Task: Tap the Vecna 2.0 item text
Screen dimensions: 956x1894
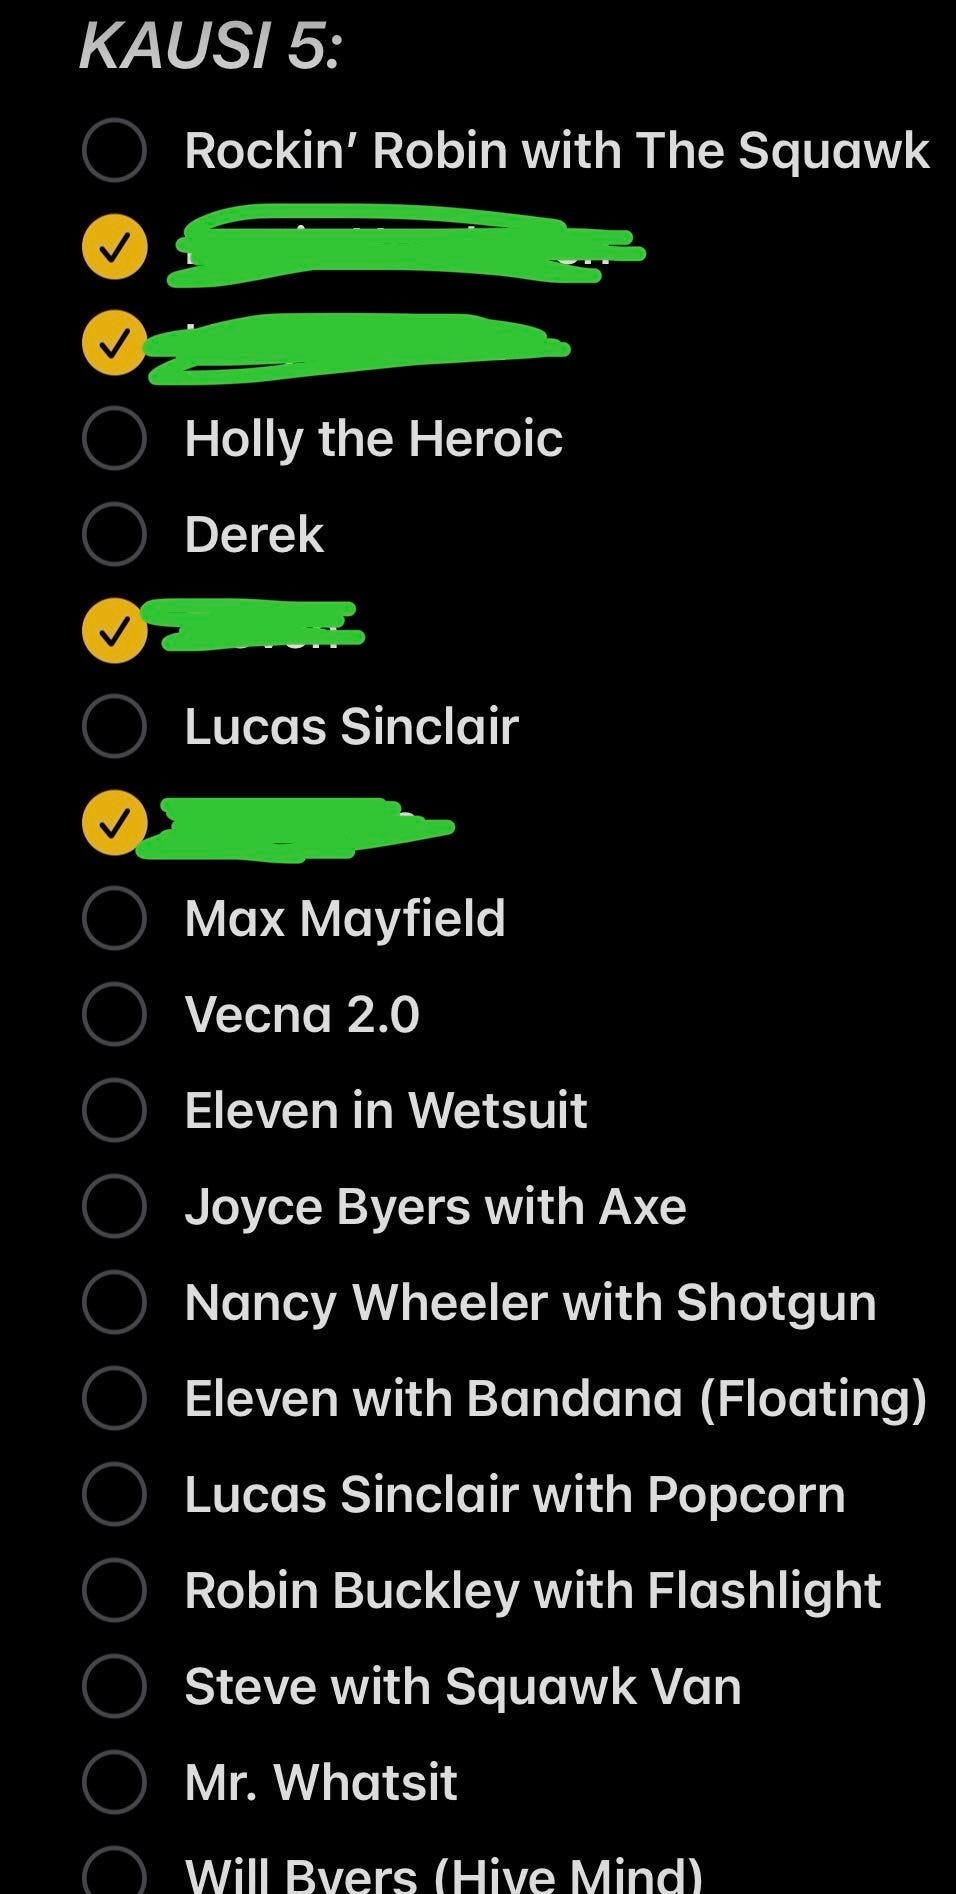Action: [301, 1014]
